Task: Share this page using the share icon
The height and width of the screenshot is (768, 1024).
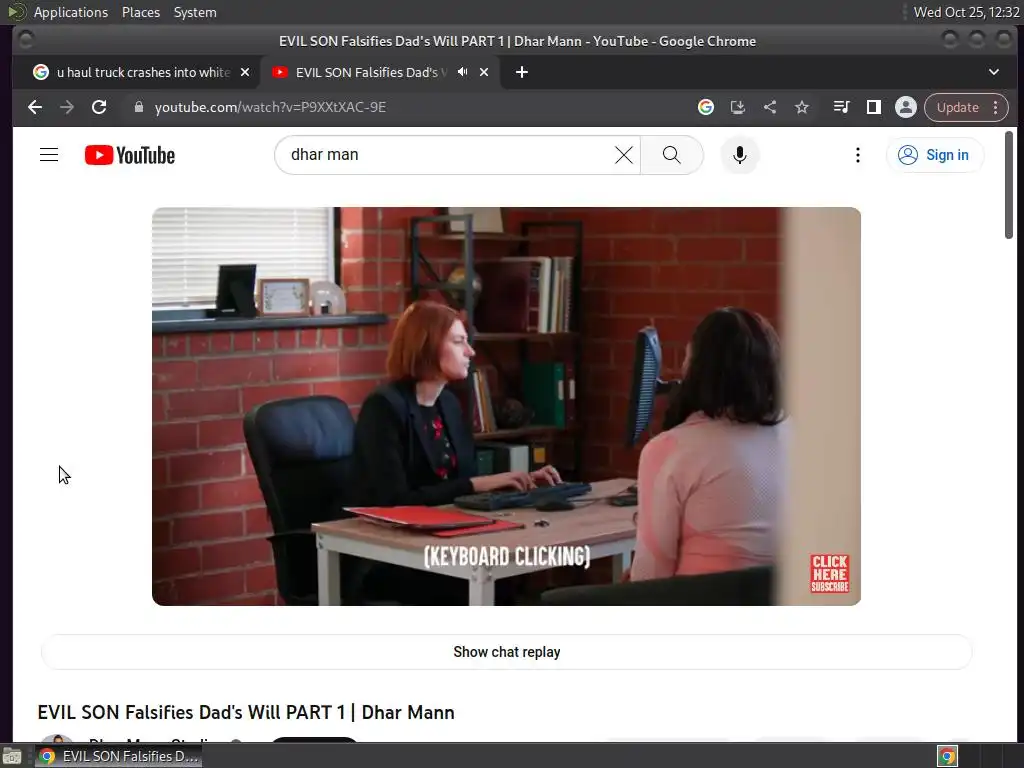Action: tap(770, 107)
